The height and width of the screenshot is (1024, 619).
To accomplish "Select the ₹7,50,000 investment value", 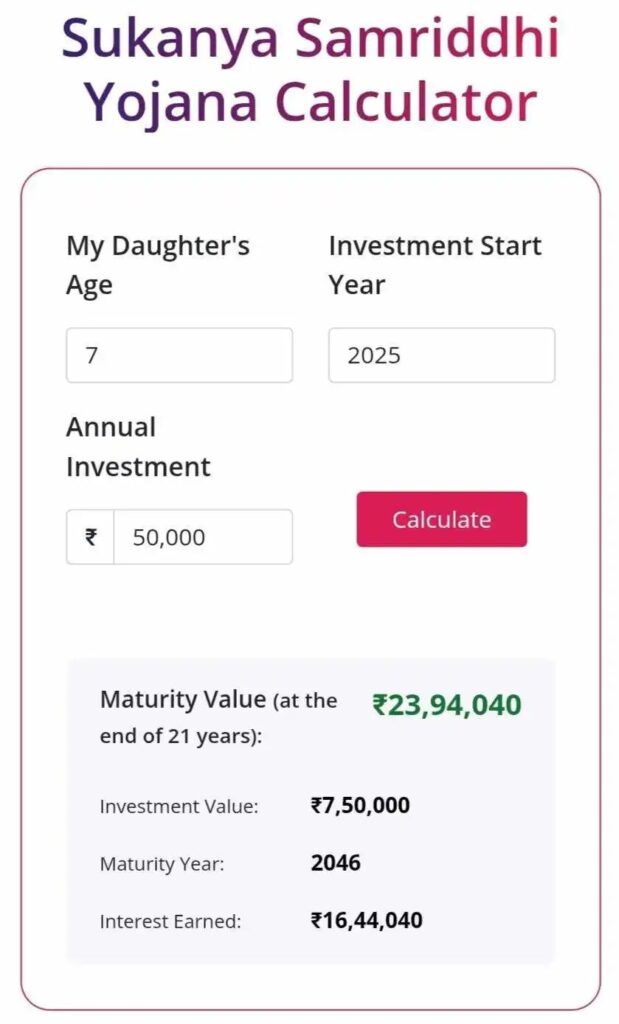I will coord(360,805).
